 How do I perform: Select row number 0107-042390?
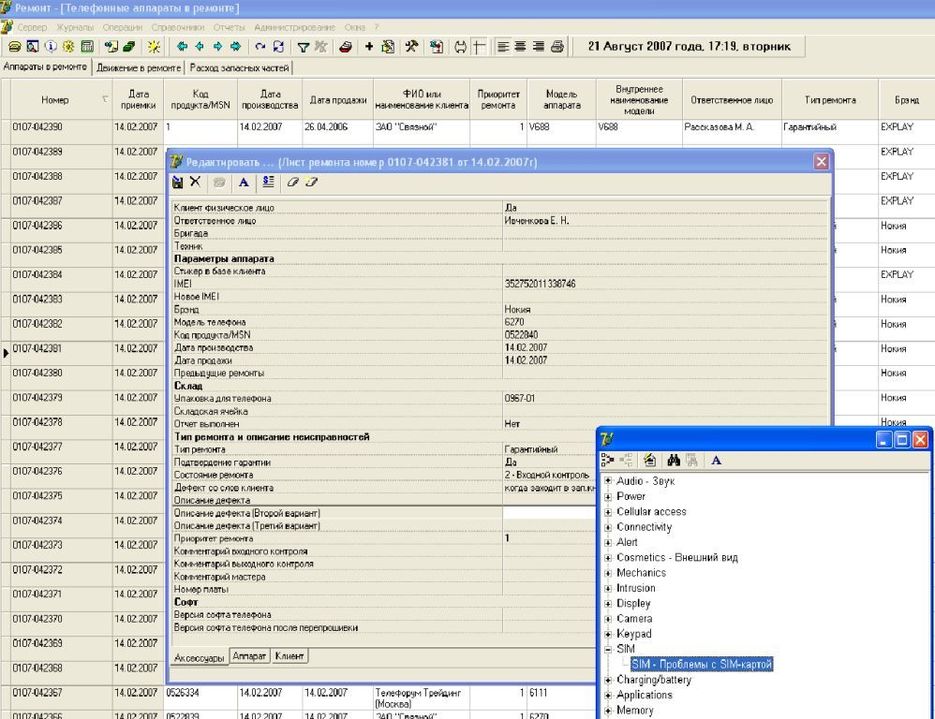[x=38, y=127]
